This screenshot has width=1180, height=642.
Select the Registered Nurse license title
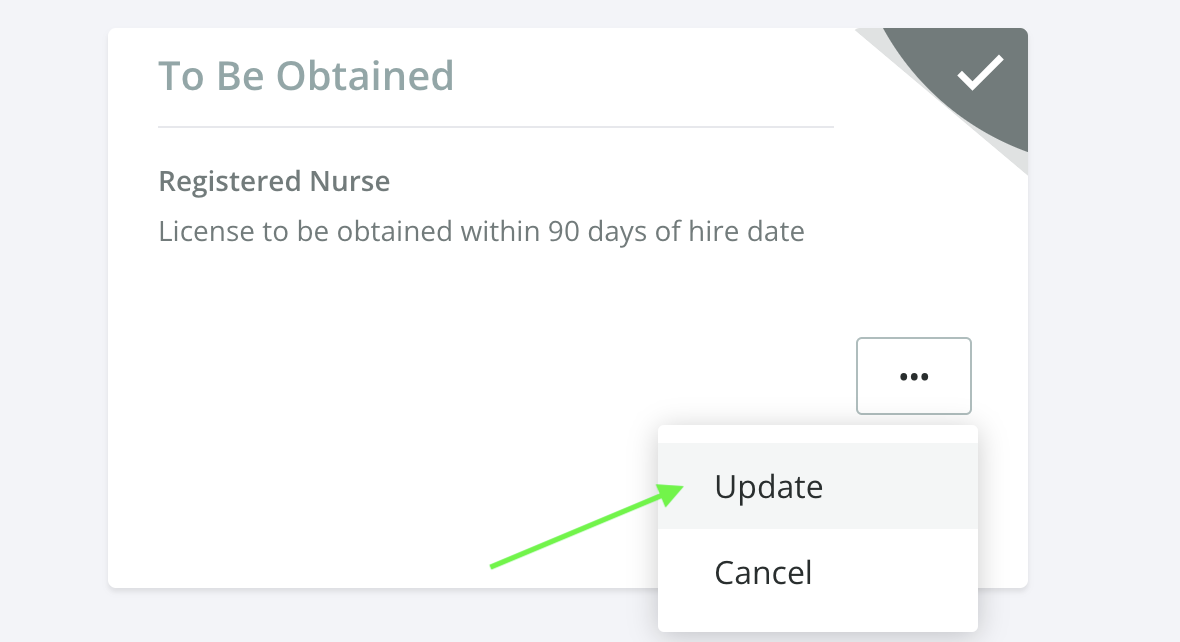coord(274,181)
